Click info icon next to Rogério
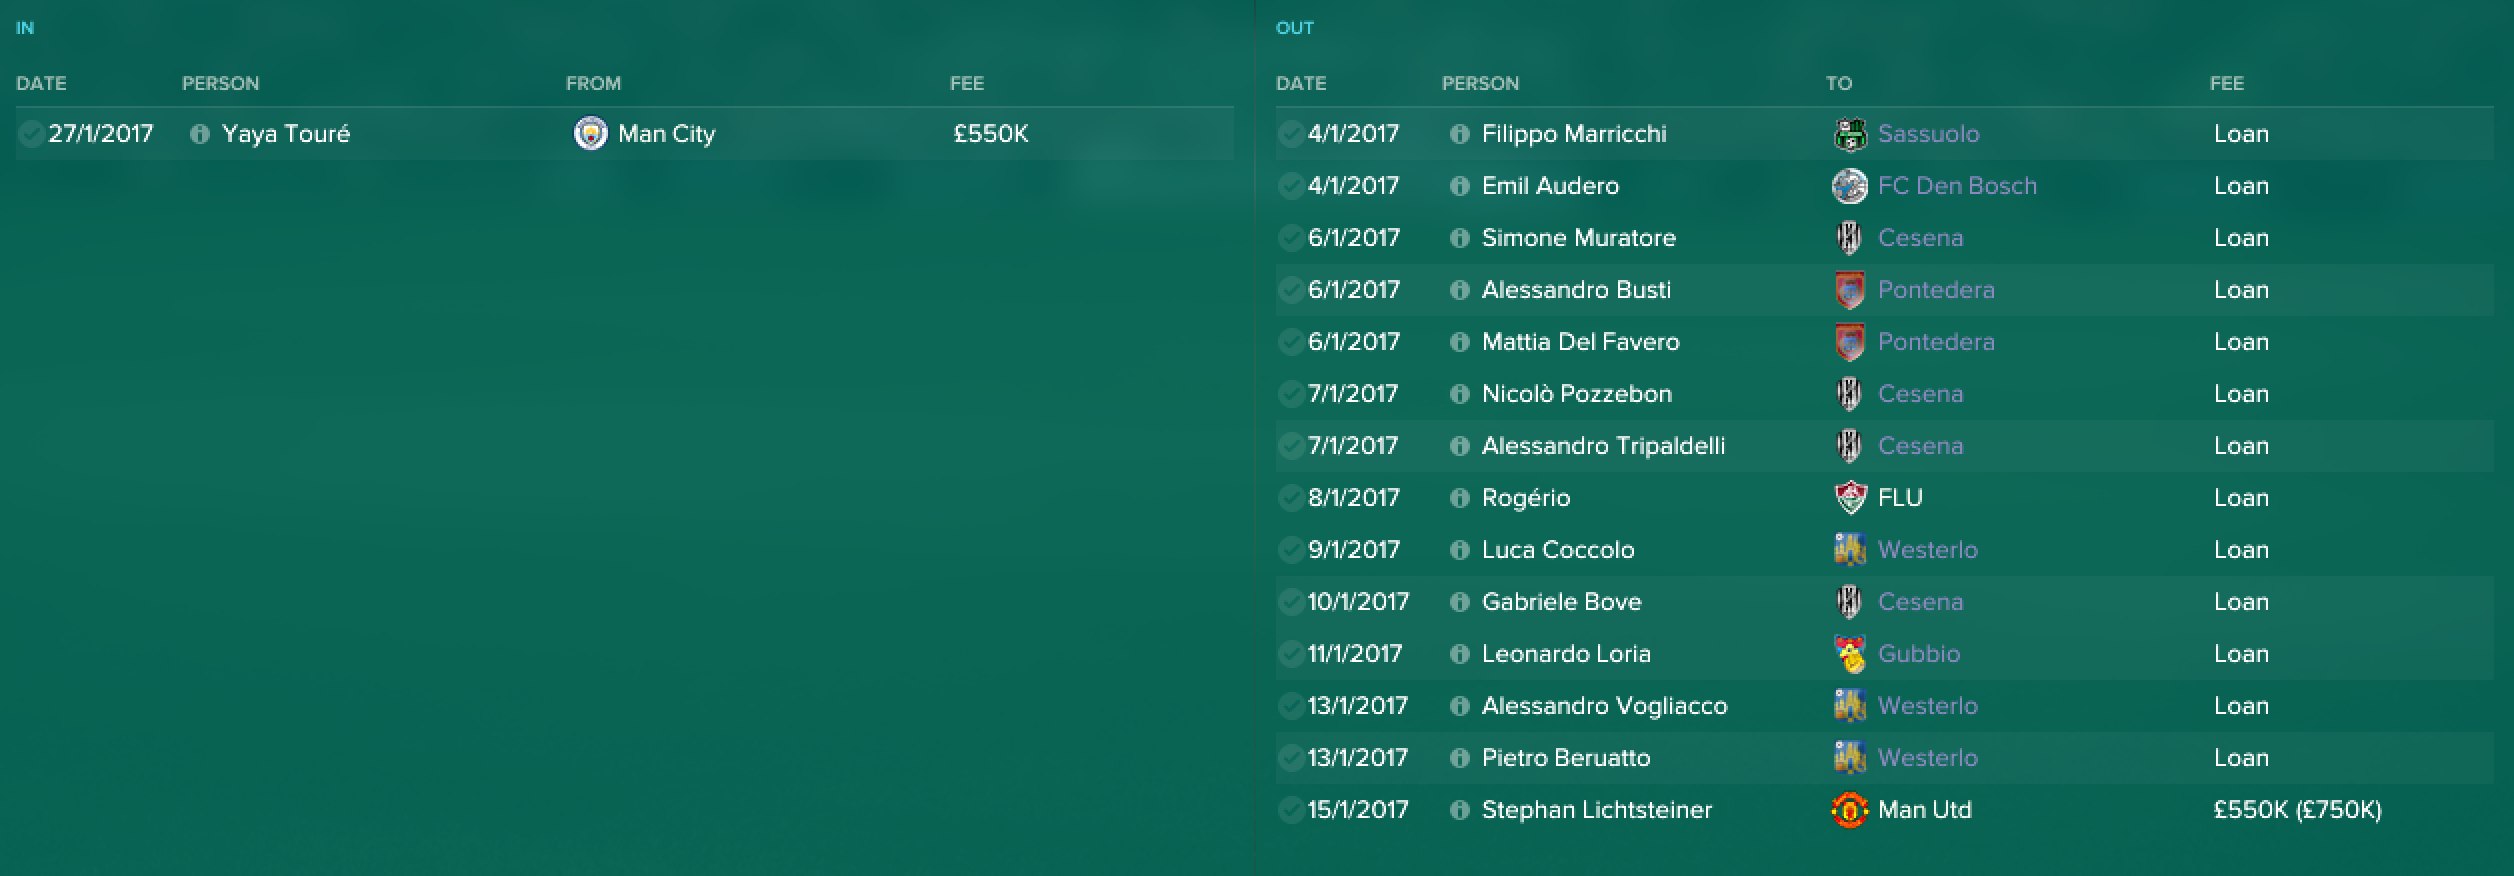 click(1459, 498)
